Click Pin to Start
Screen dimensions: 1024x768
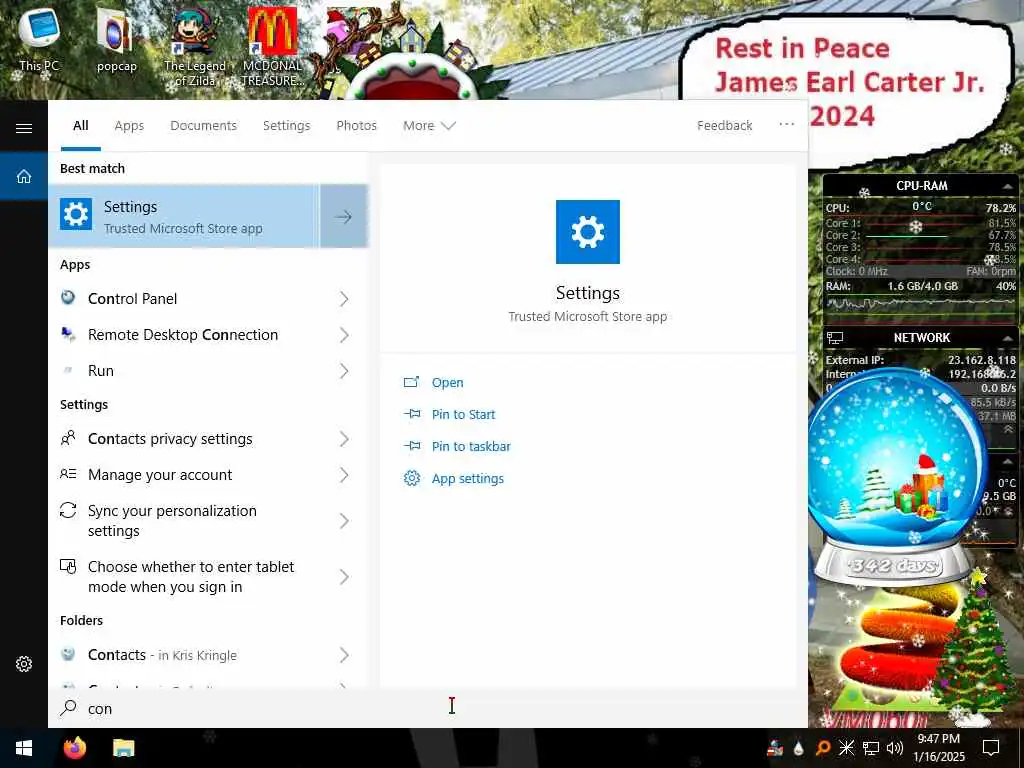tap(463, 415)
